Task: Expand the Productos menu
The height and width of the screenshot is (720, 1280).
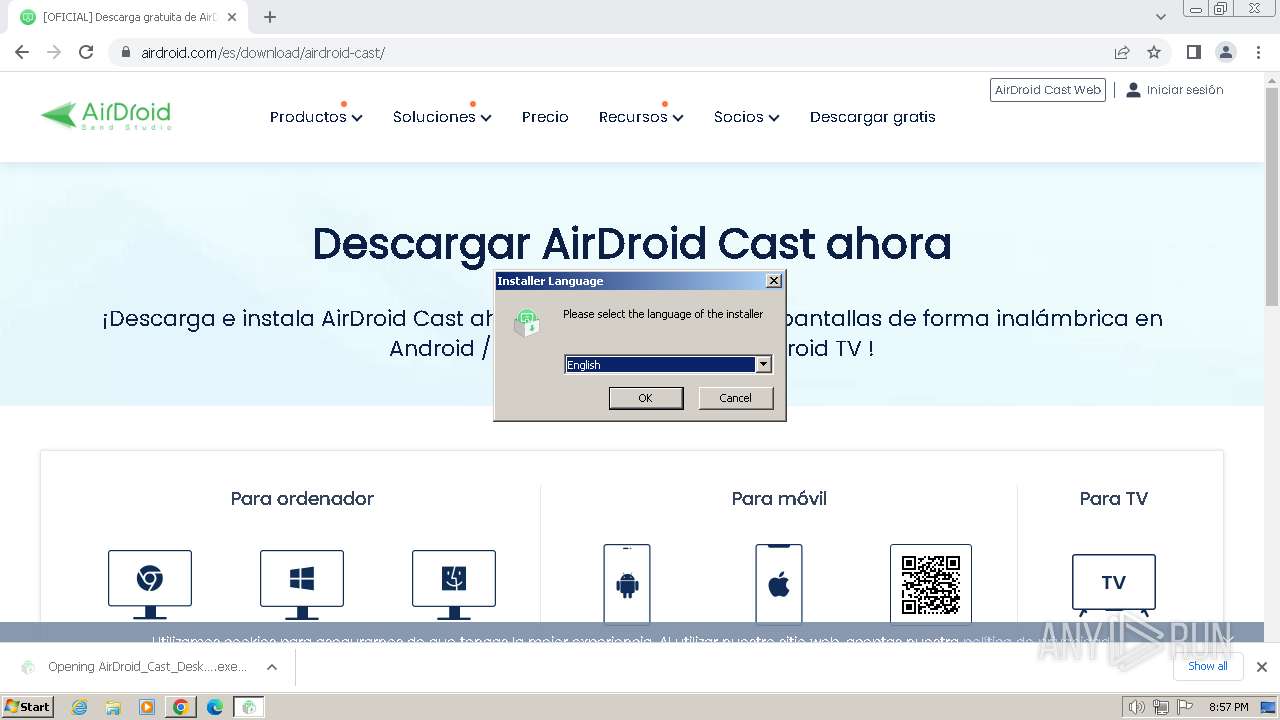Action: [x=316, y=117]
